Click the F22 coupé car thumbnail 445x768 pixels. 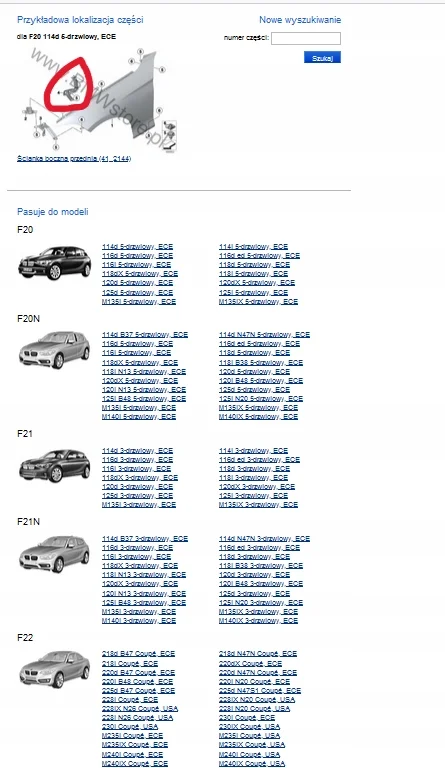pos(55,670)
